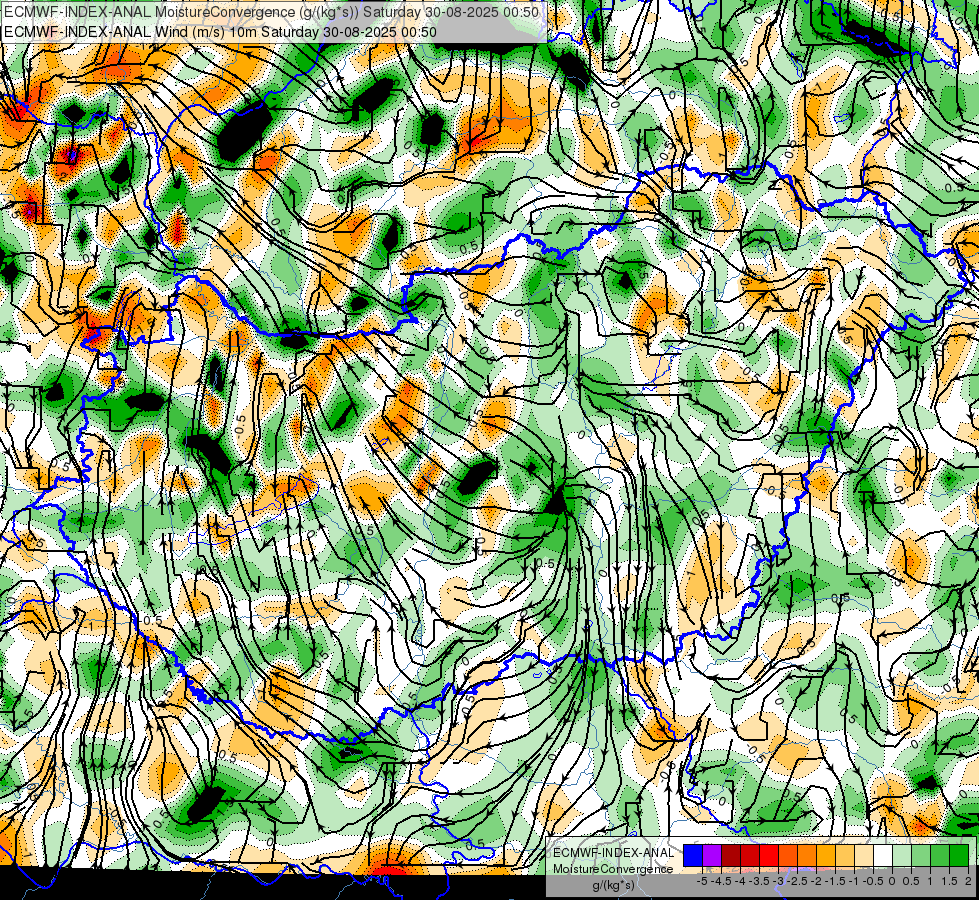Image resolution: width=979 pixels, height=900 pixels.
Task: Click the blue legend swatch below -5
Action: (x=693, y=855)
